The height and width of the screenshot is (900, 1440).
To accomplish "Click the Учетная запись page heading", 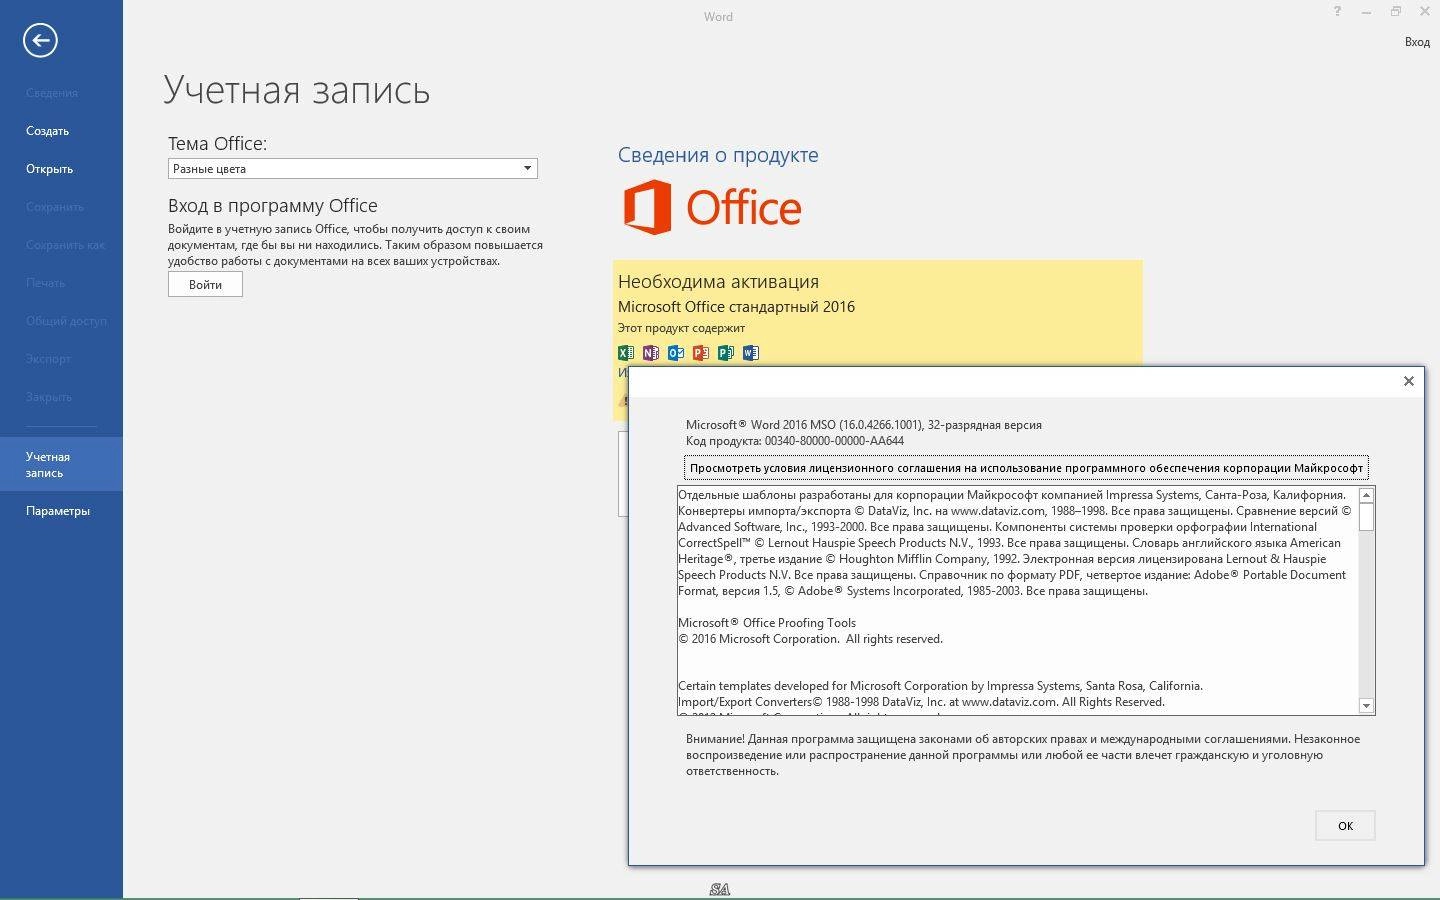I will click(x=297, y=90).
